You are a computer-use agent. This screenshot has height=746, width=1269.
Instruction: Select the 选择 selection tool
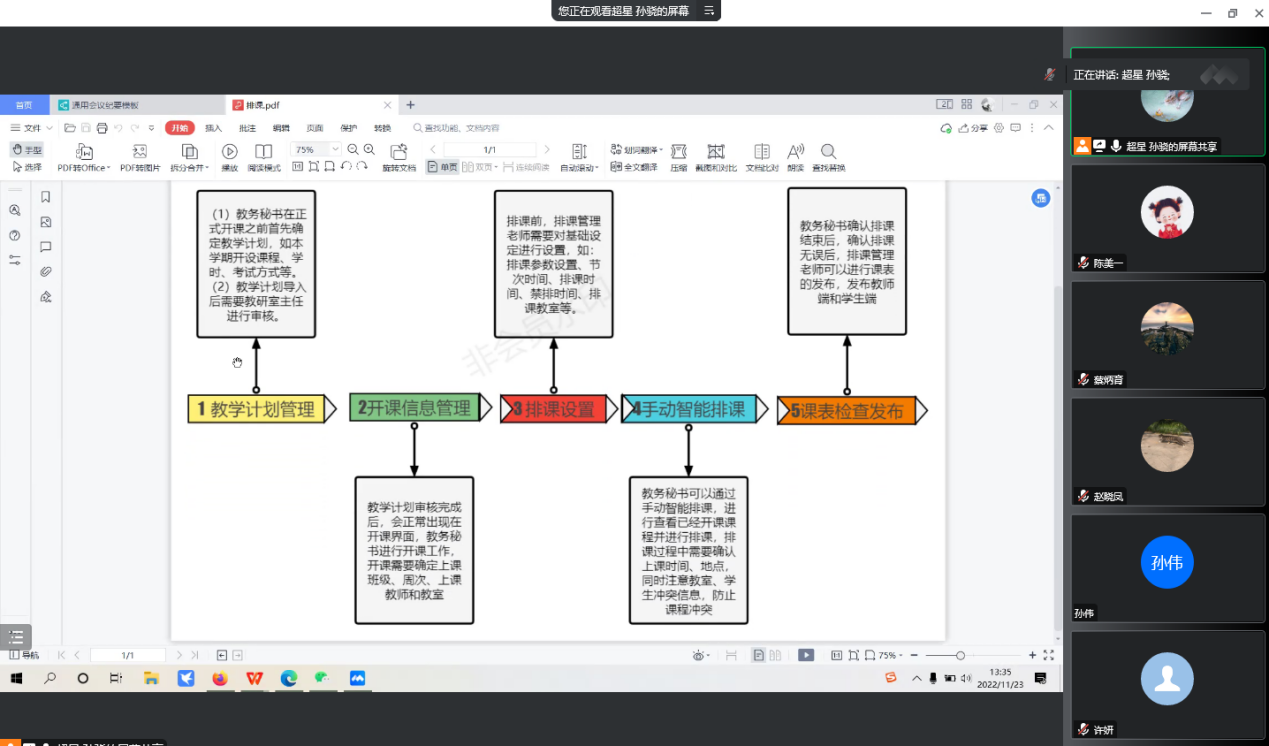tap(27, 166)
